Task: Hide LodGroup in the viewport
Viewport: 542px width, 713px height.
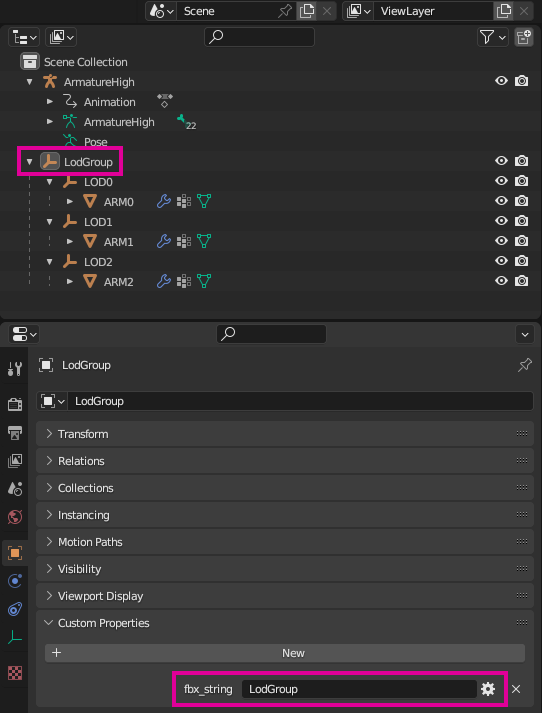Action: coord(501,161)
